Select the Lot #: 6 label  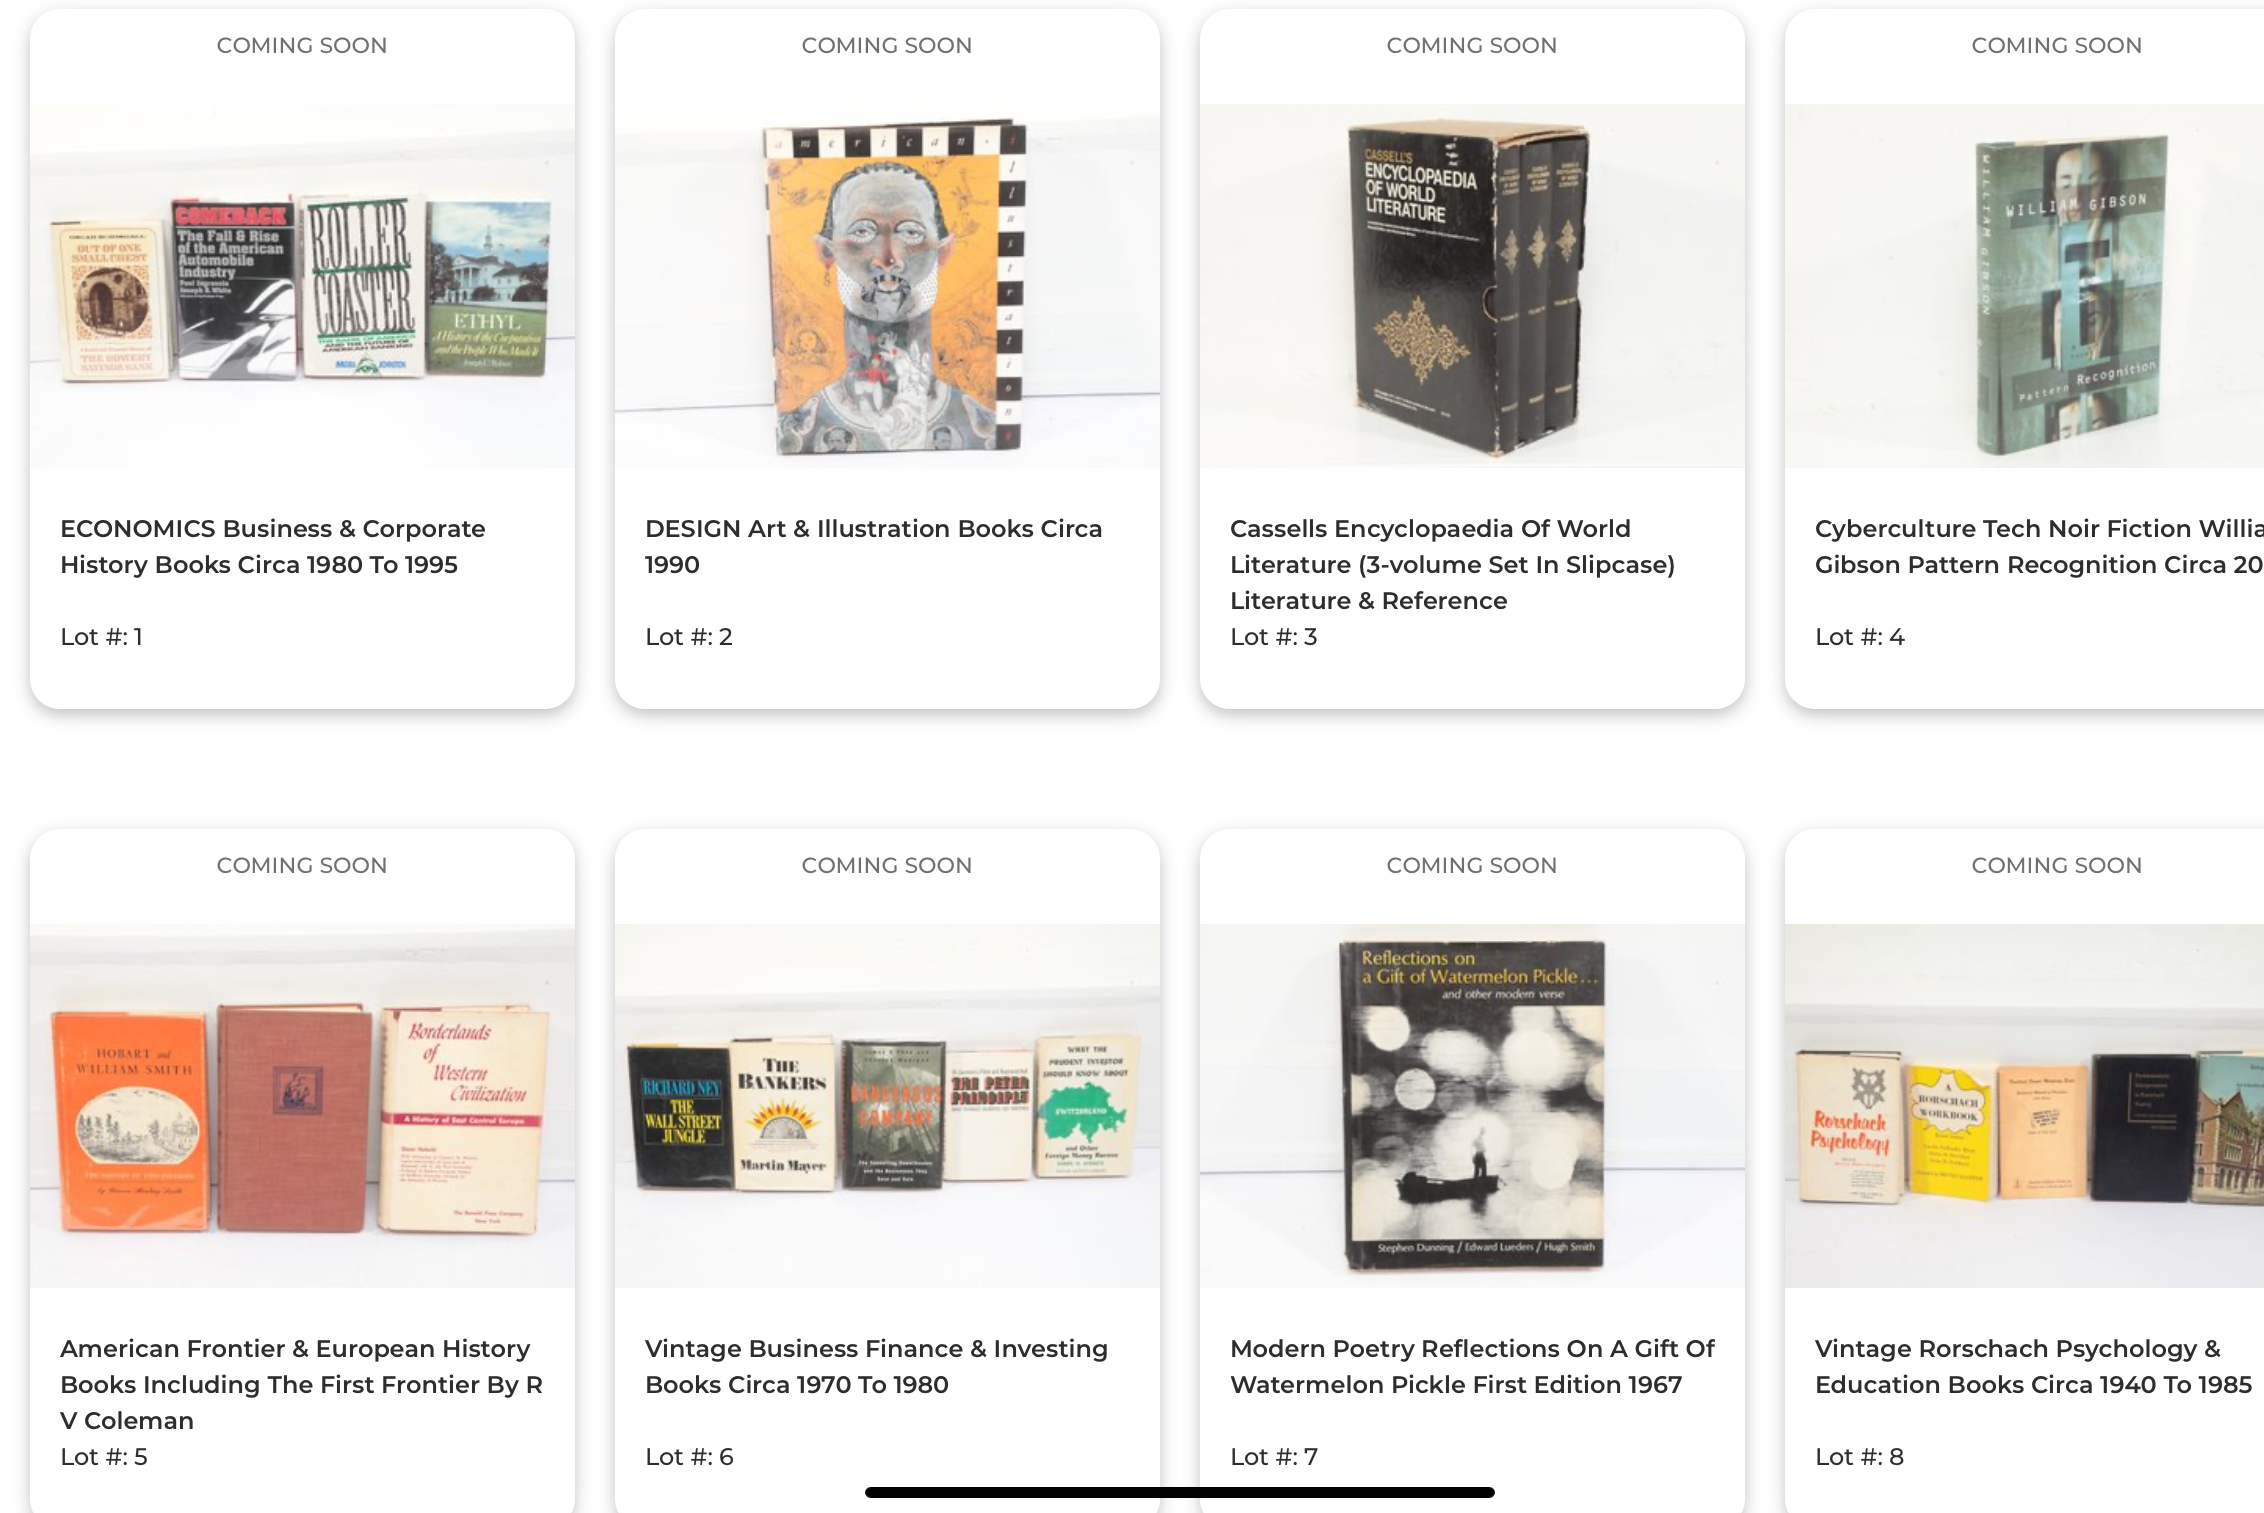689,1457
